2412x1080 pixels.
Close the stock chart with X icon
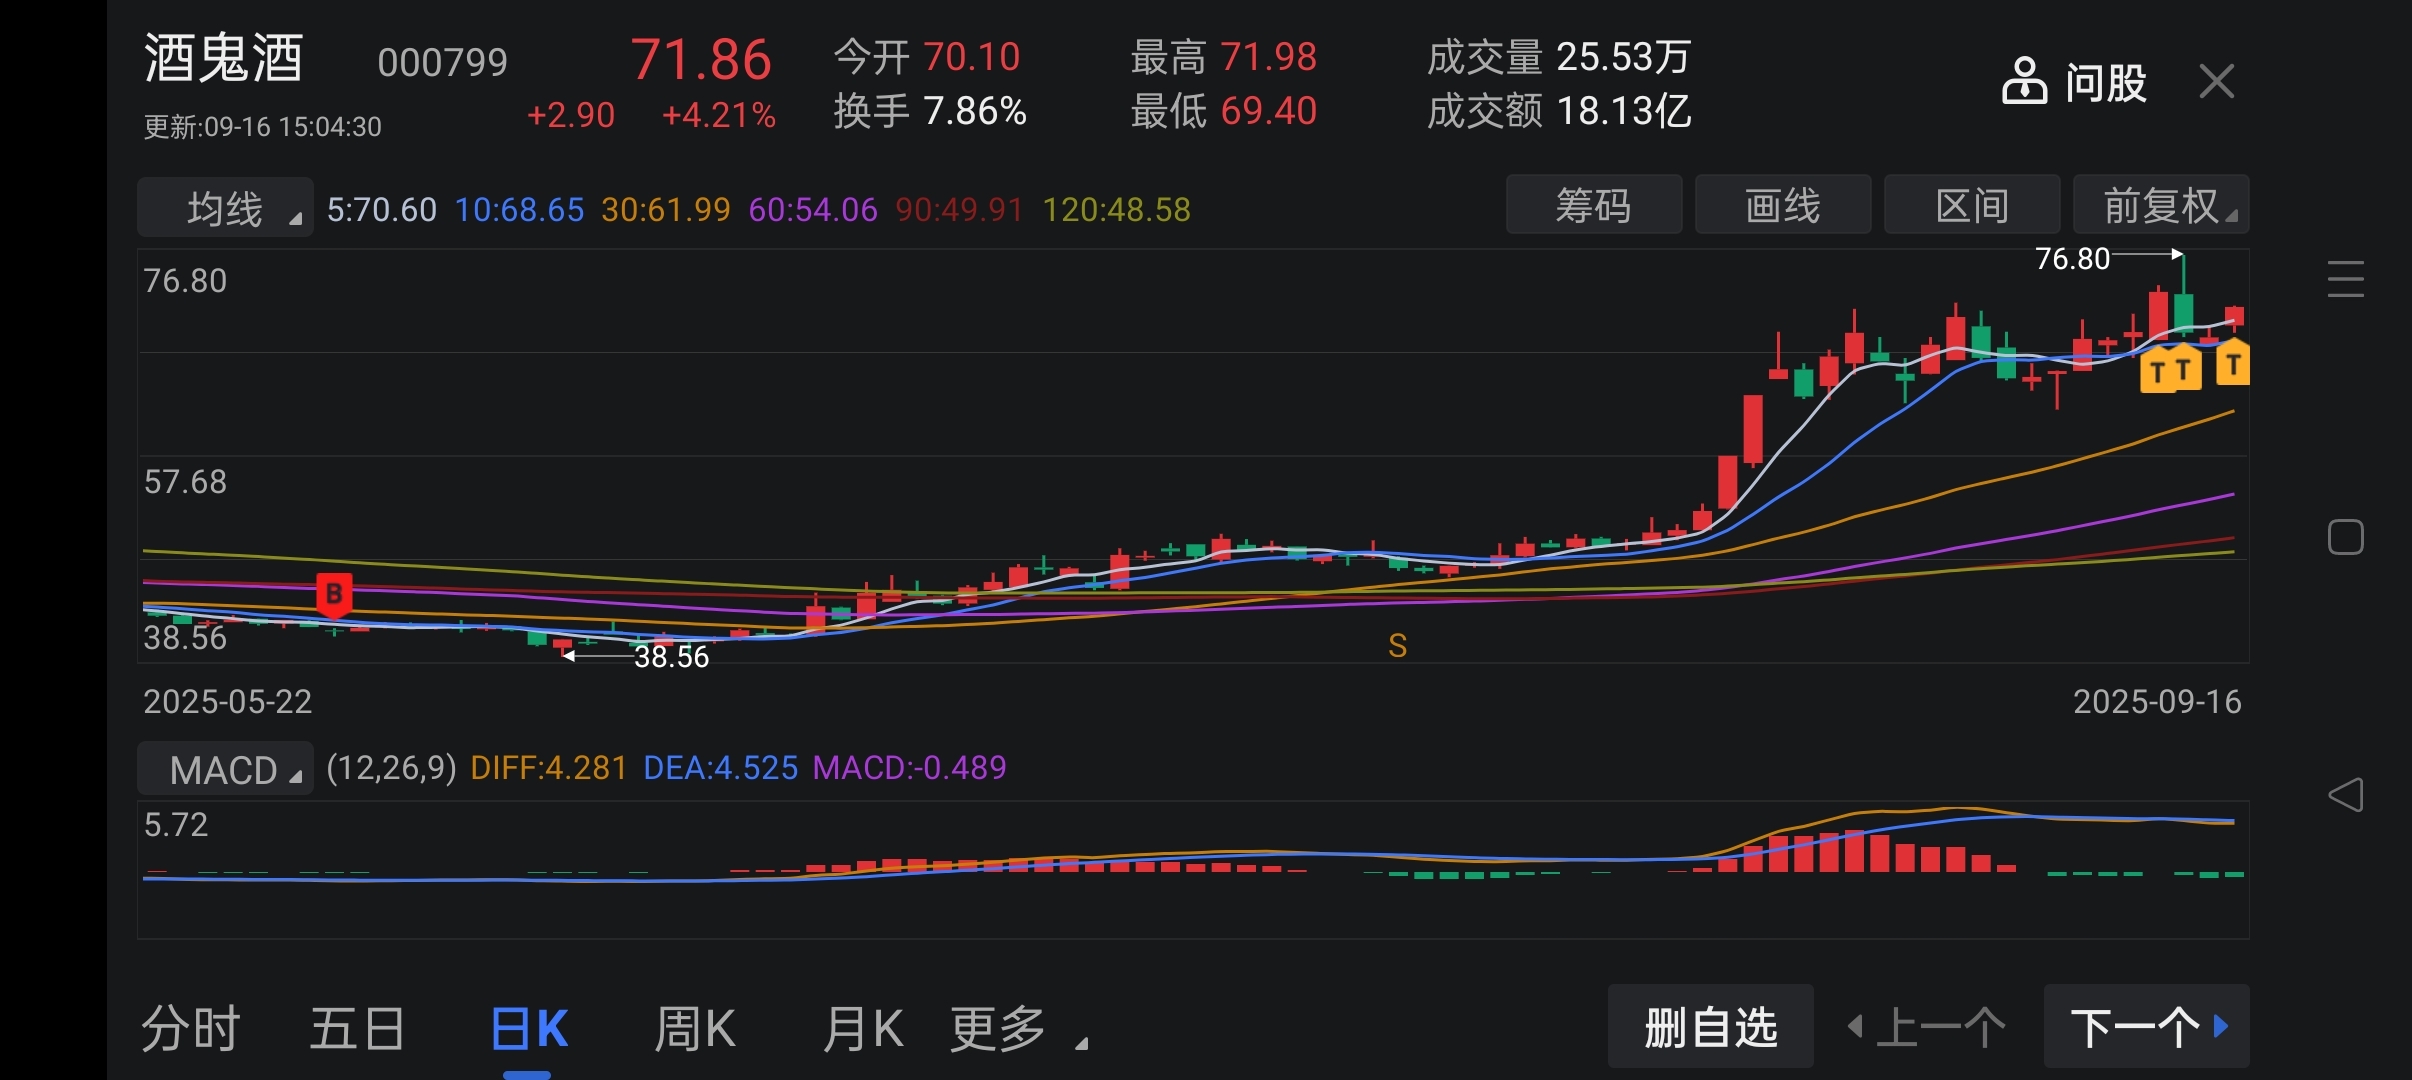coord(2217,81)
